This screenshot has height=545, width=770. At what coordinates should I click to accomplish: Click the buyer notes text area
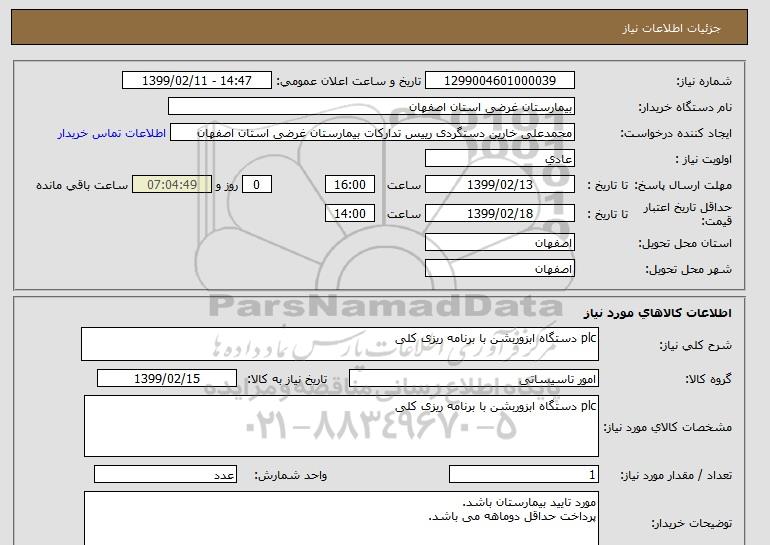click(341, 518)
